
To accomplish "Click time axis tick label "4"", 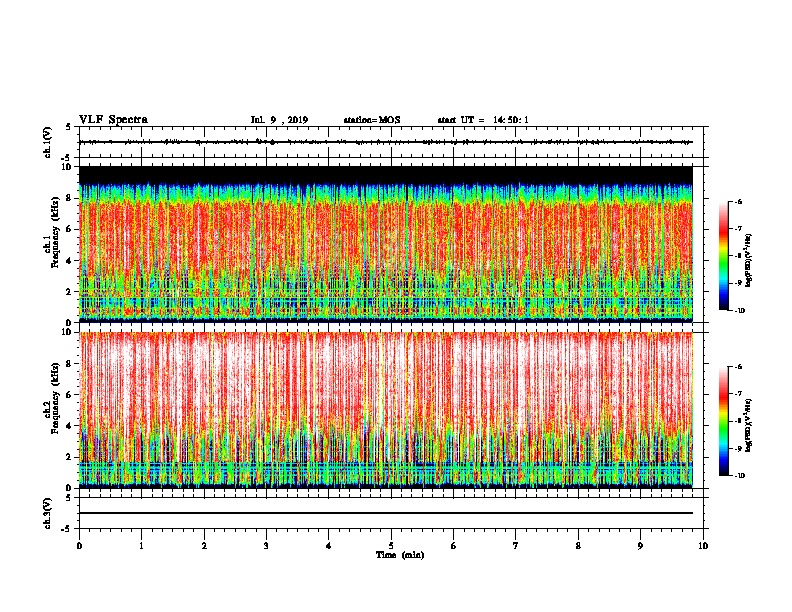I will point(329,546).
